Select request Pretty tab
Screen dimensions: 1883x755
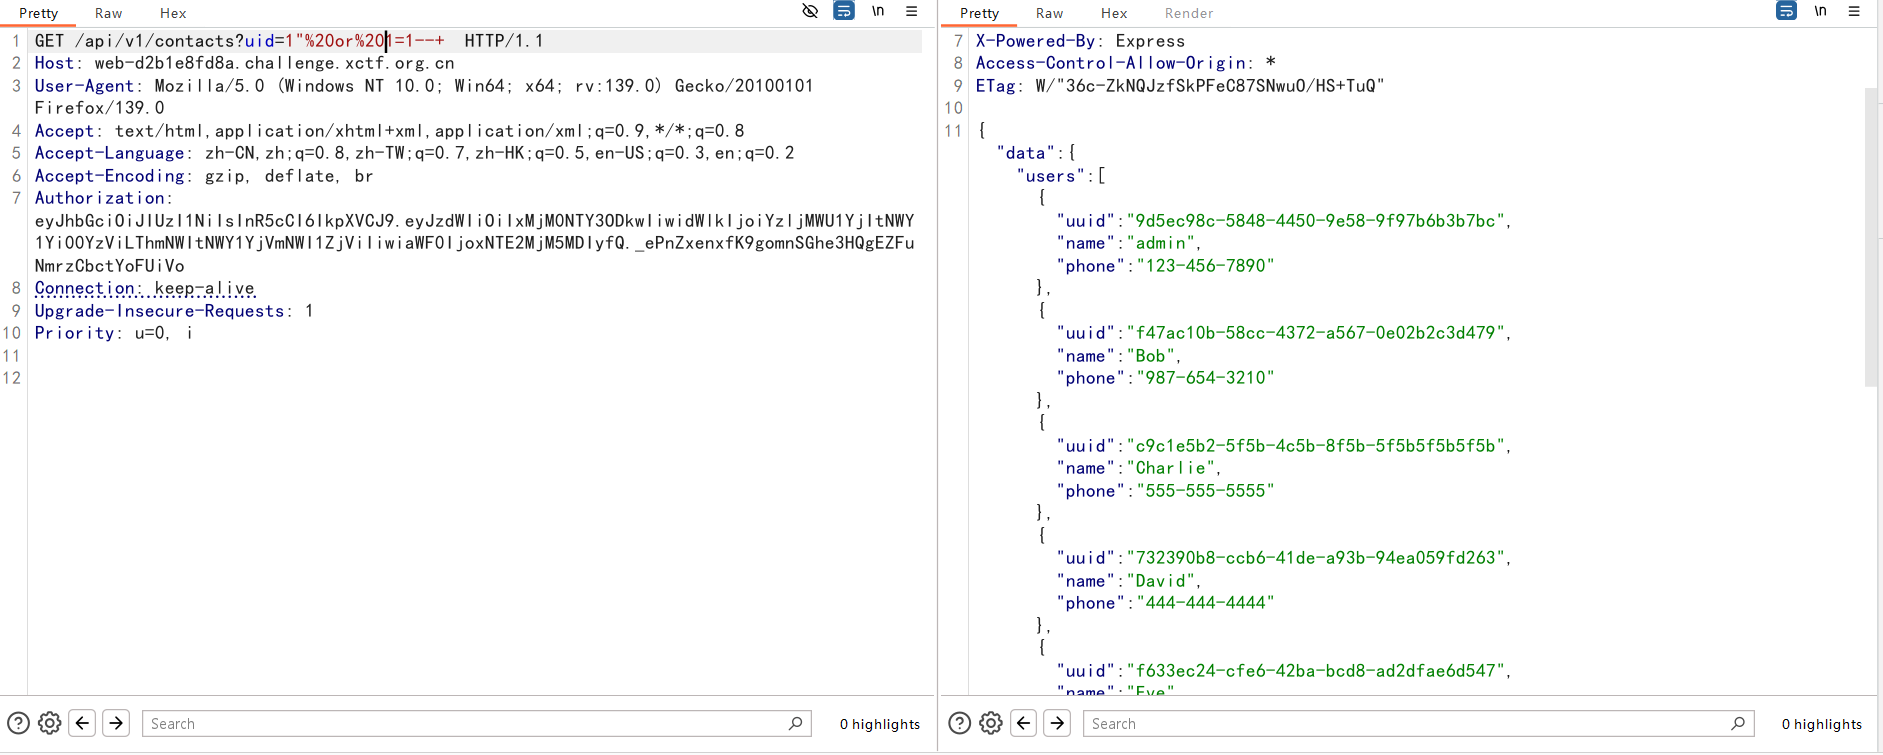[39, 13]
